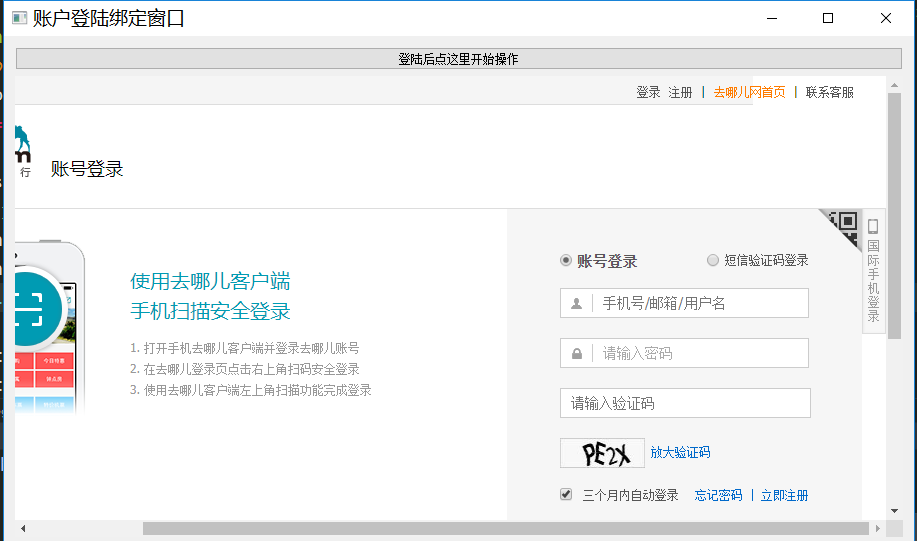The width and height of the screenshot is (917, 541).
Task: Click the scan icon on phone illustration
Action: [x=28, y=309]
